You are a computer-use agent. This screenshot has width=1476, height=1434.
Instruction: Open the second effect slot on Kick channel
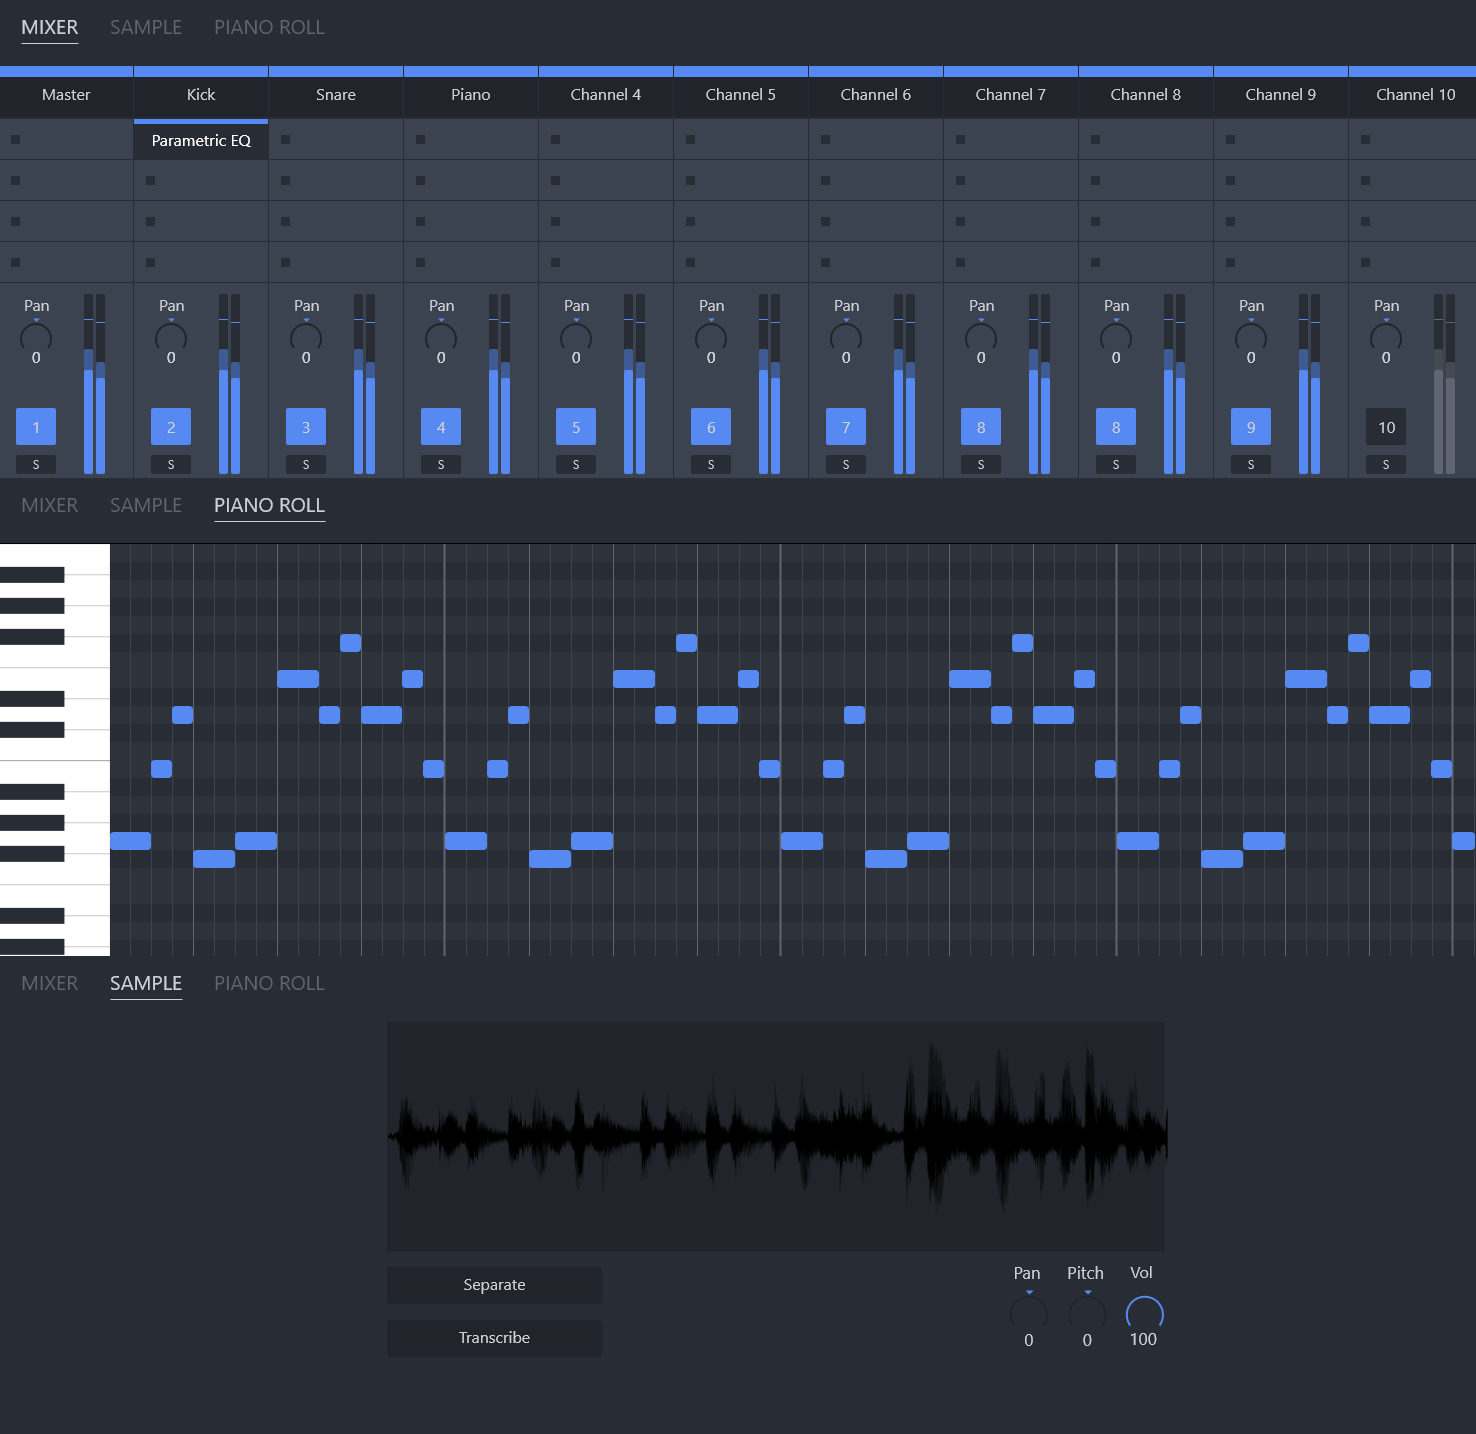(201, 181)
